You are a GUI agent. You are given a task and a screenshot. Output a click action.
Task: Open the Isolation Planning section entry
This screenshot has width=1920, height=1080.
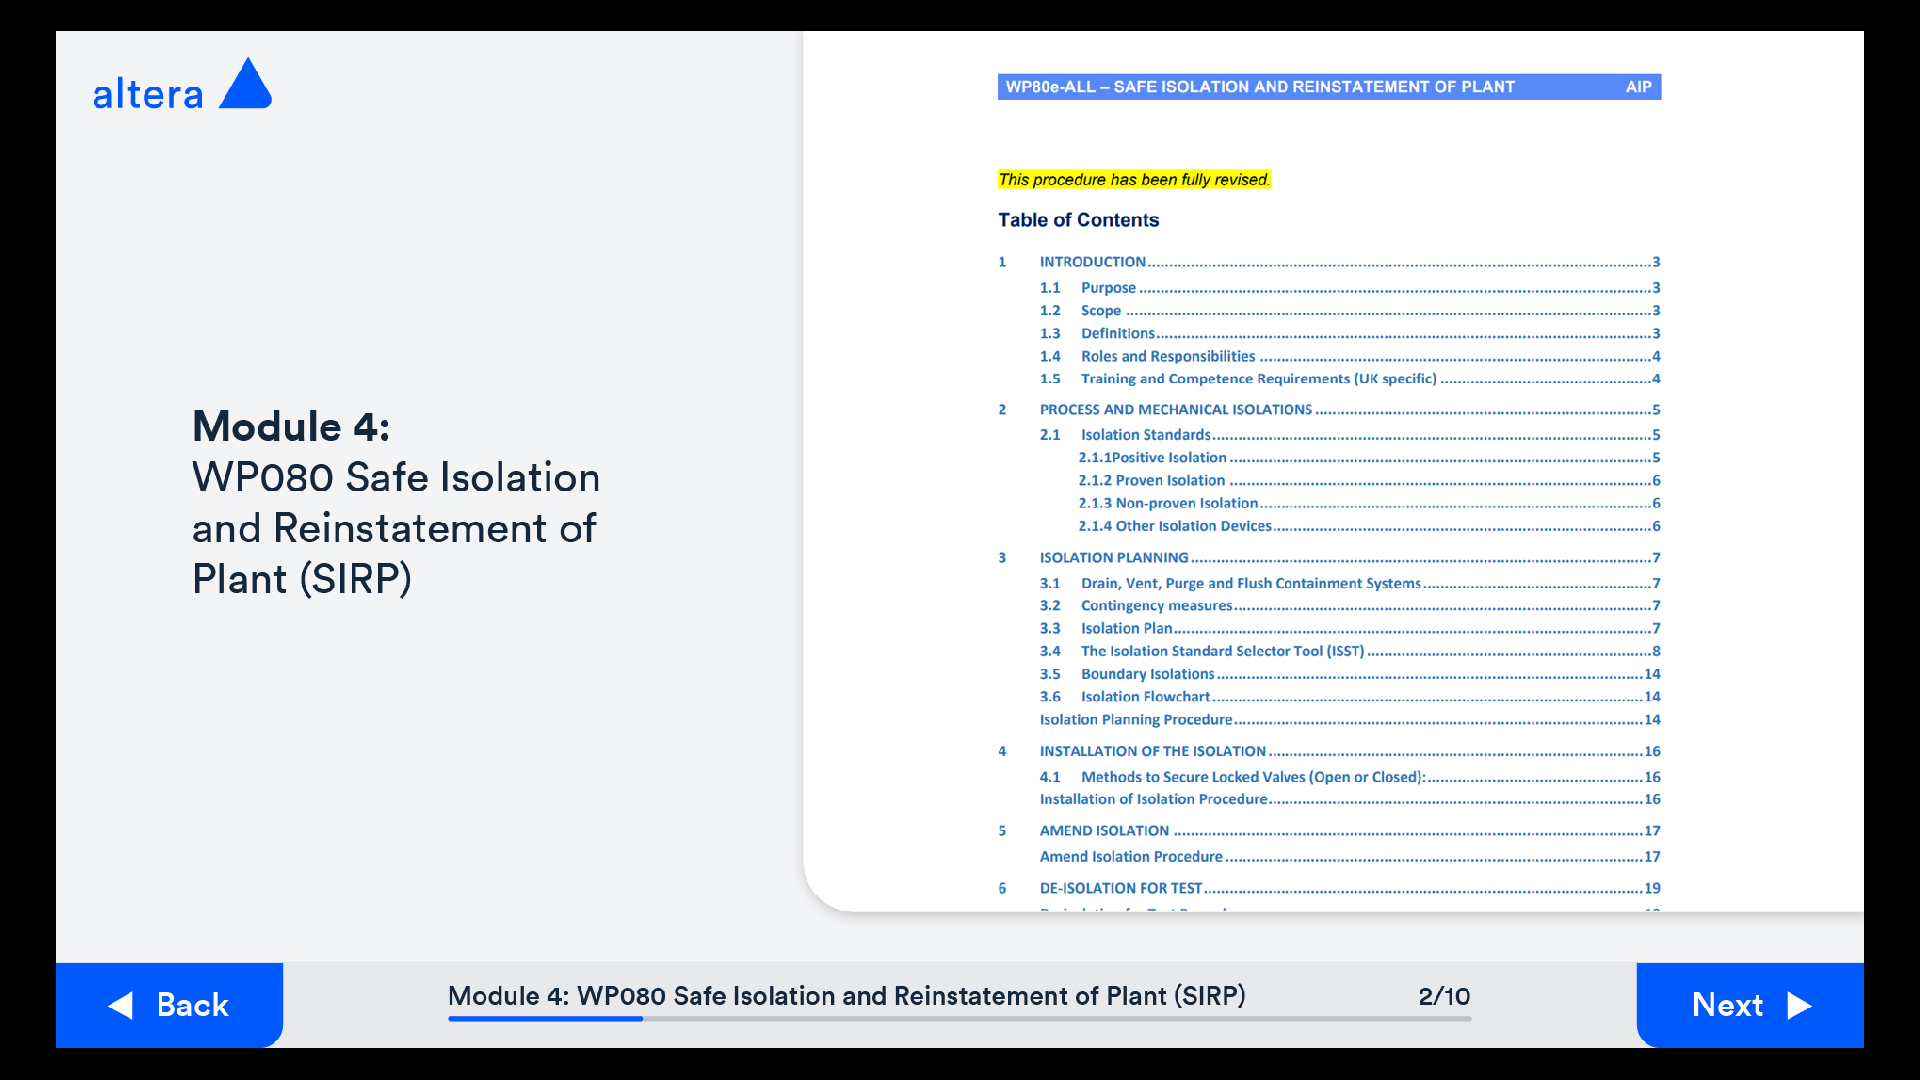[1113, 558]
